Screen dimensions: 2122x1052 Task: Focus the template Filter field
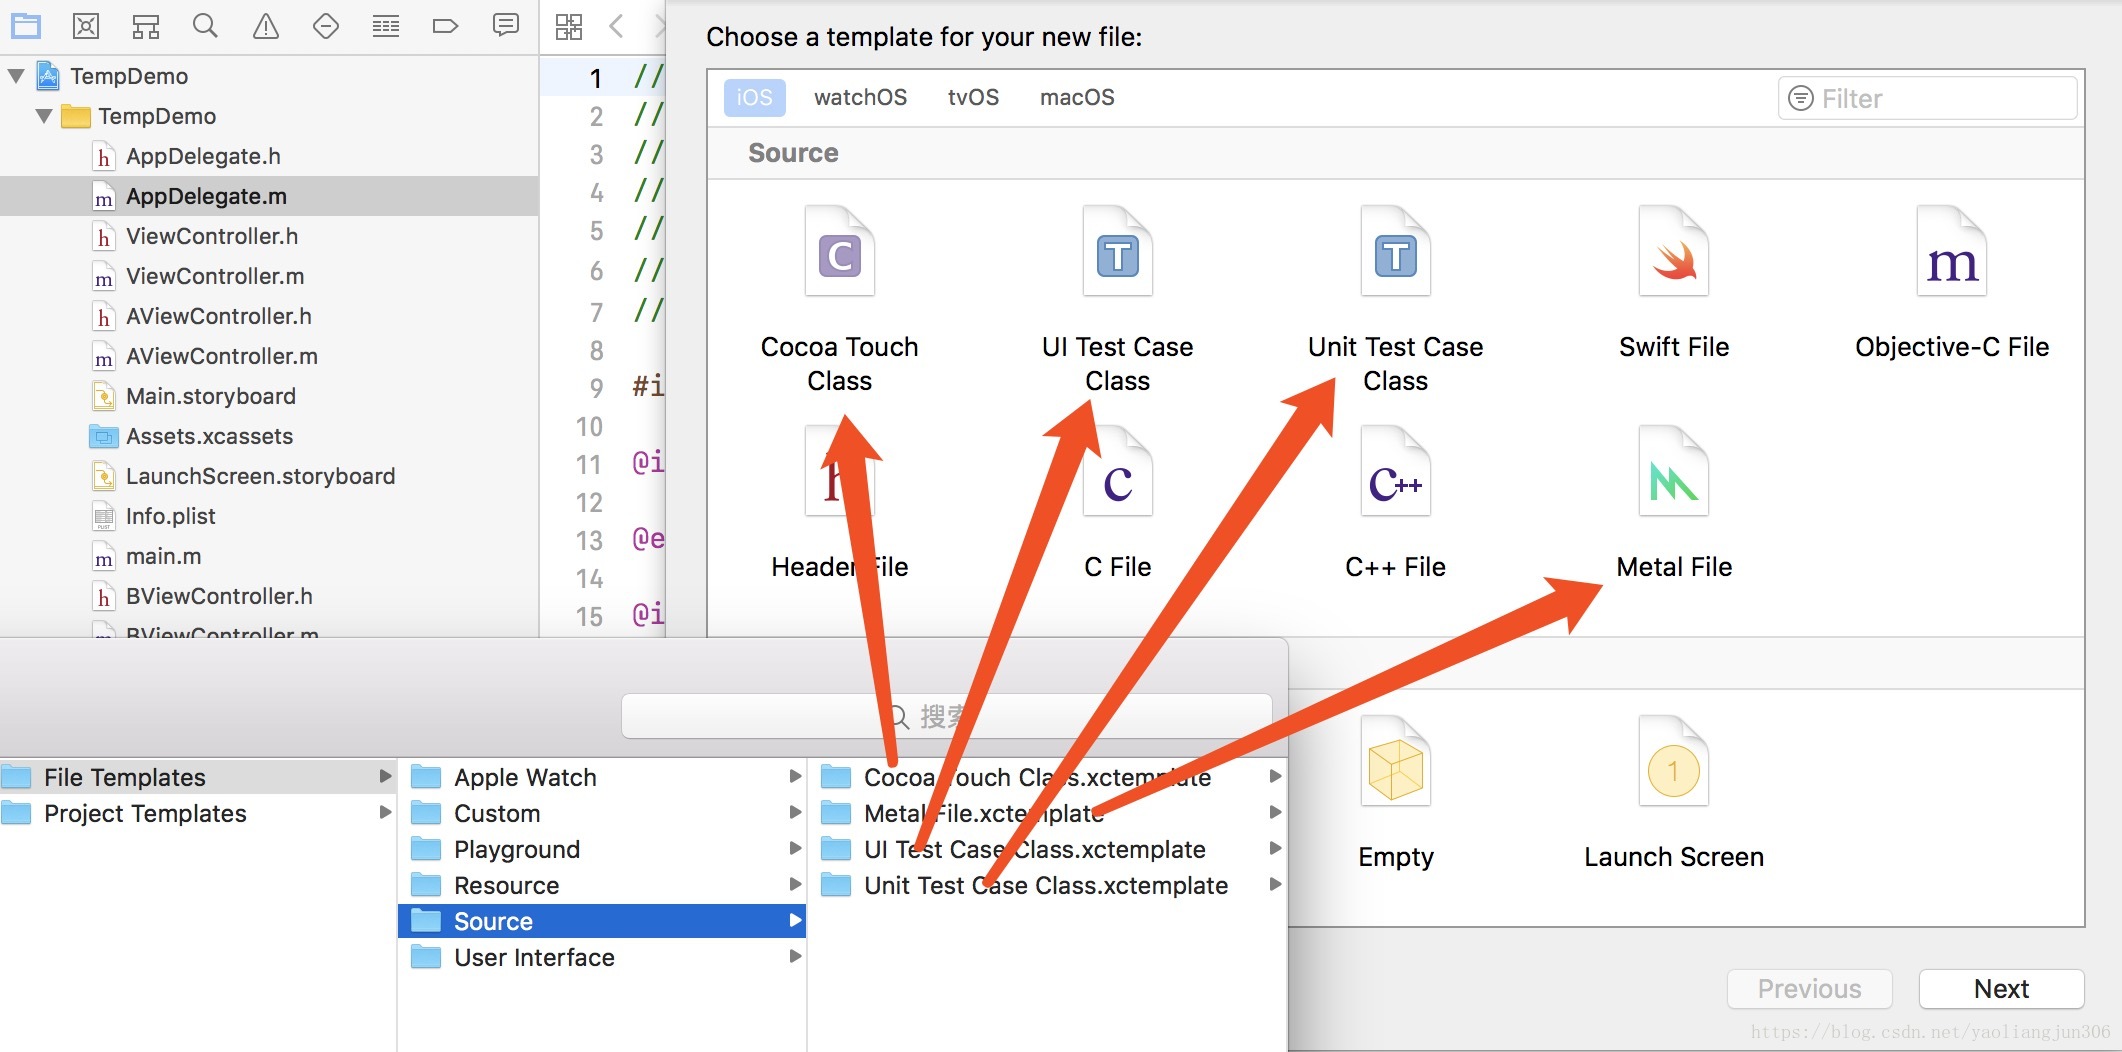(1927, 98)
